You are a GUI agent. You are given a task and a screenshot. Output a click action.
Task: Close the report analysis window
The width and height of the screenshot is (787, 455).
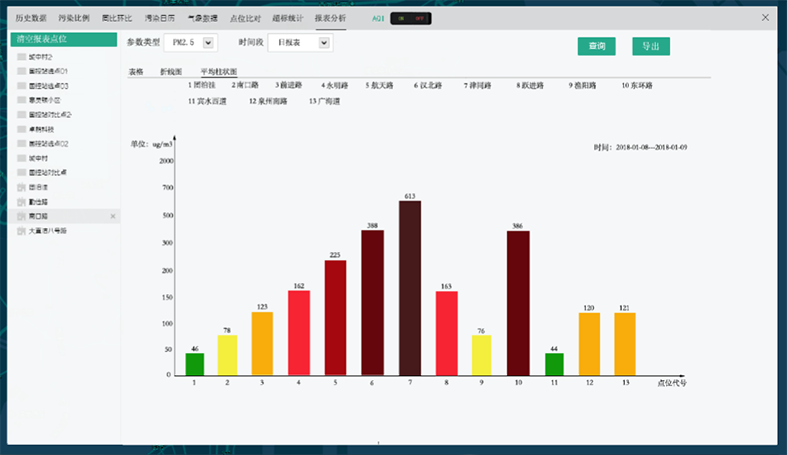click(765, 18)
